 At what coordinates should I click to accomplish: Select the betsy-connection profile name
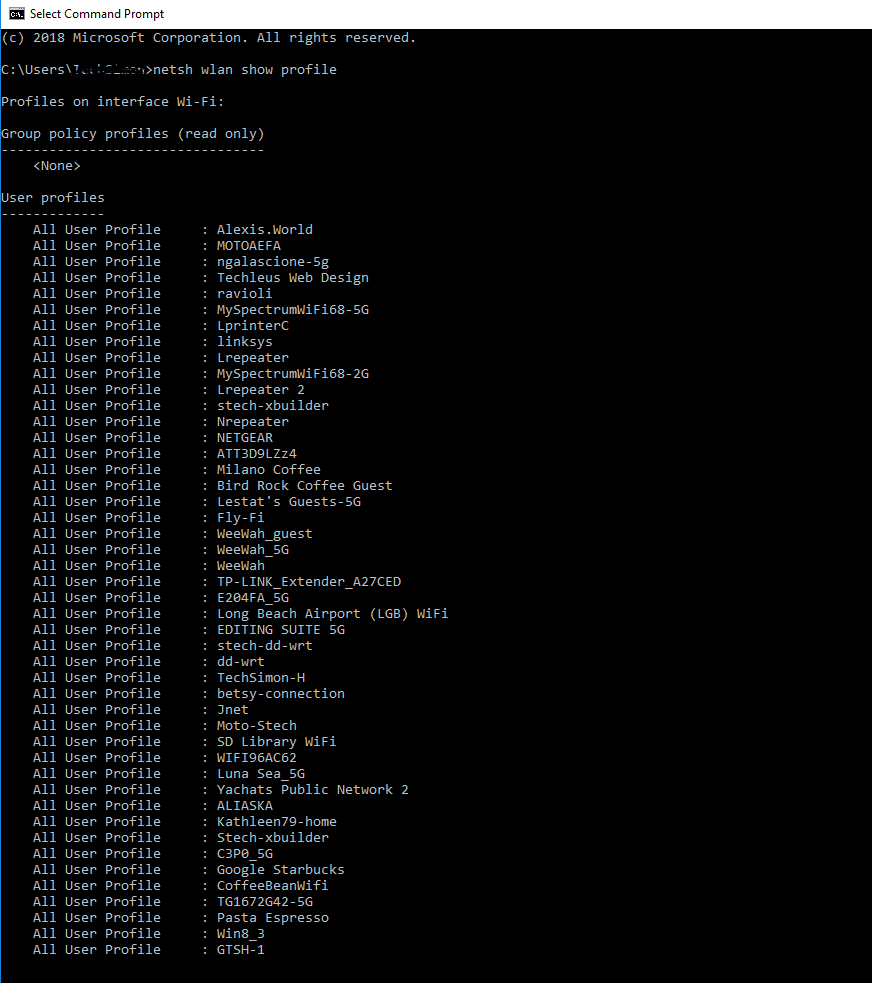(281, 694)
